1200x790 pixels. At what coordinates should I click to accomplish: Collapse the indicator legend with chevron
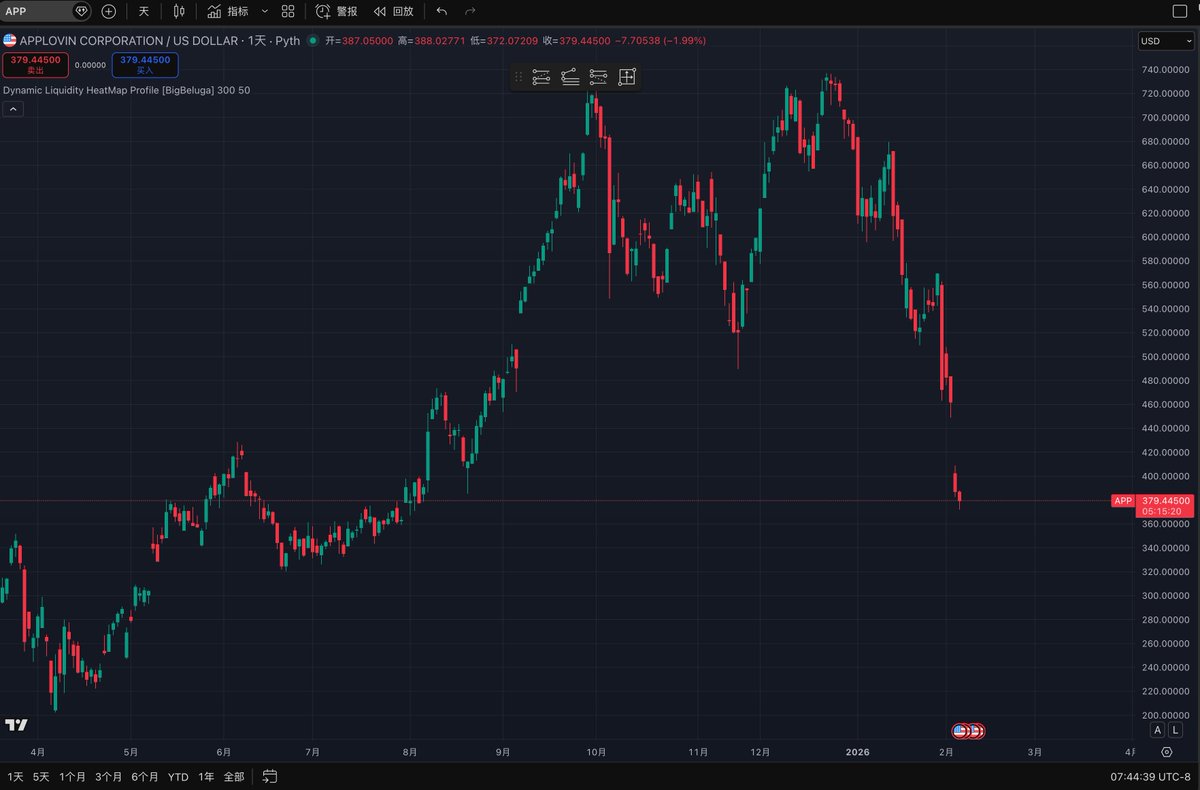(x=14, y=109)
